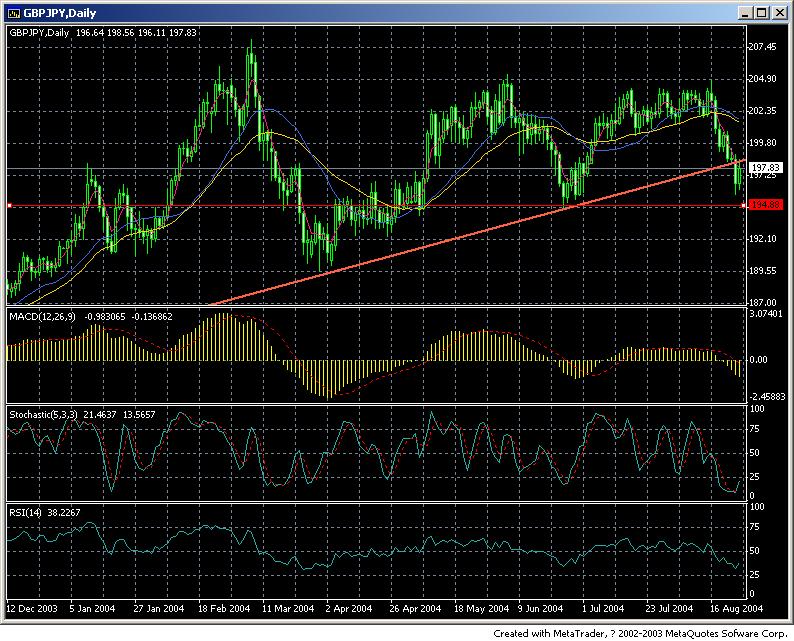Image resolution: width=794 pixels, height=641 pixels.
Task: Click the MACD(12,26,9) indicator label
Action: coord(43,318)
